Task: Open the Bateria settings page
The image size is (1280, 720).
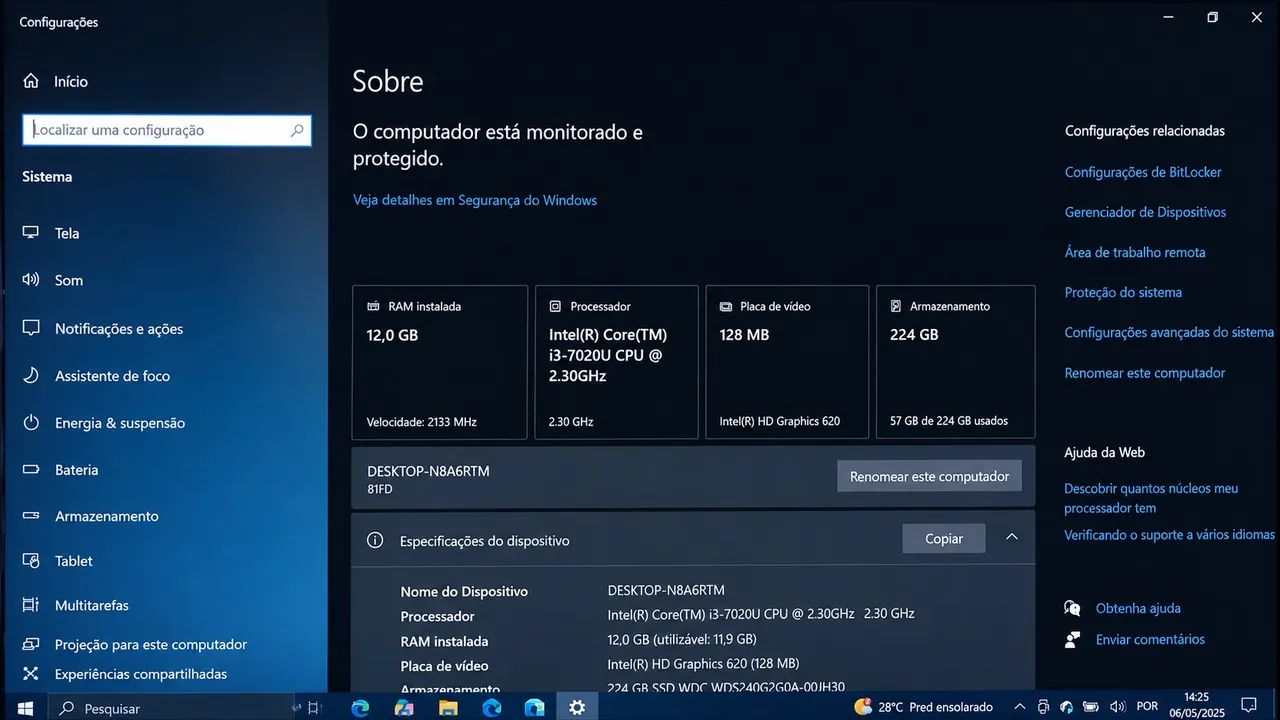Action: coord(60,470)
